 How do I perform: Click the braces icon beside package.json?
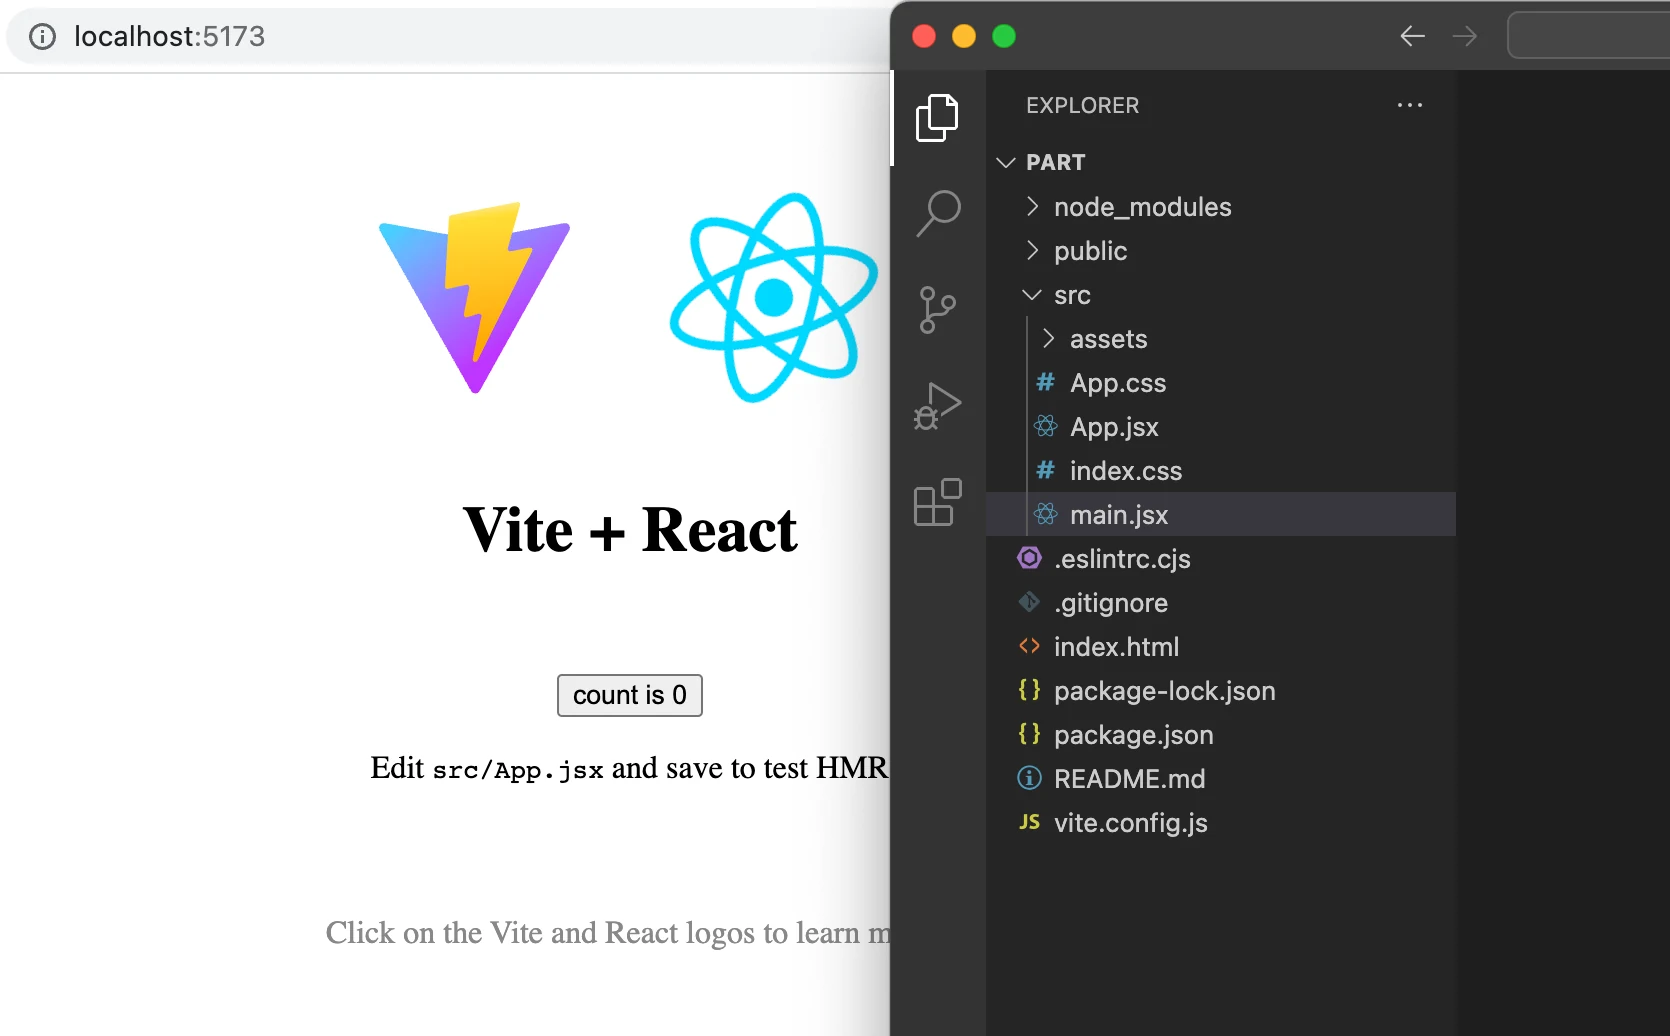pyautogui.click(x=1029, y=734)
